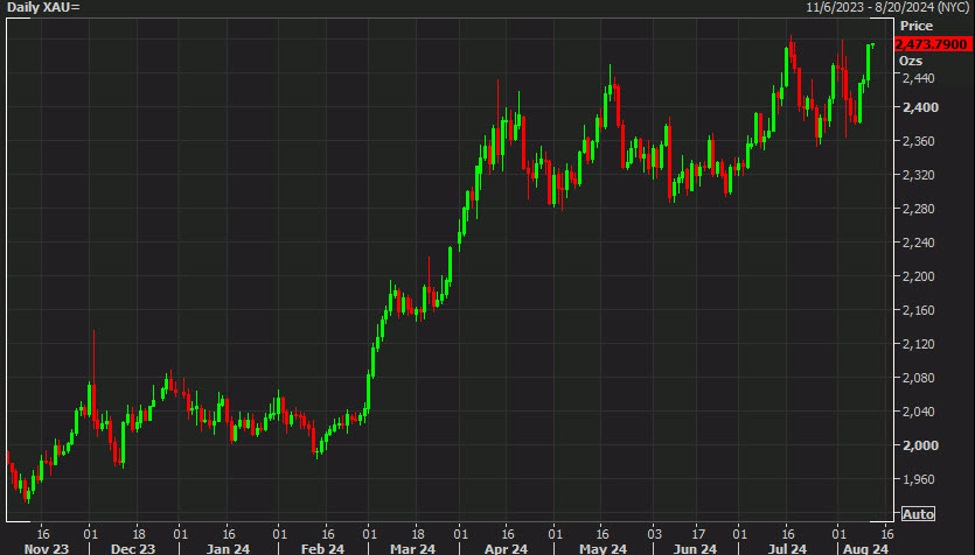
Task: Click the 2,040 price axis label
Action: (920, 411)
